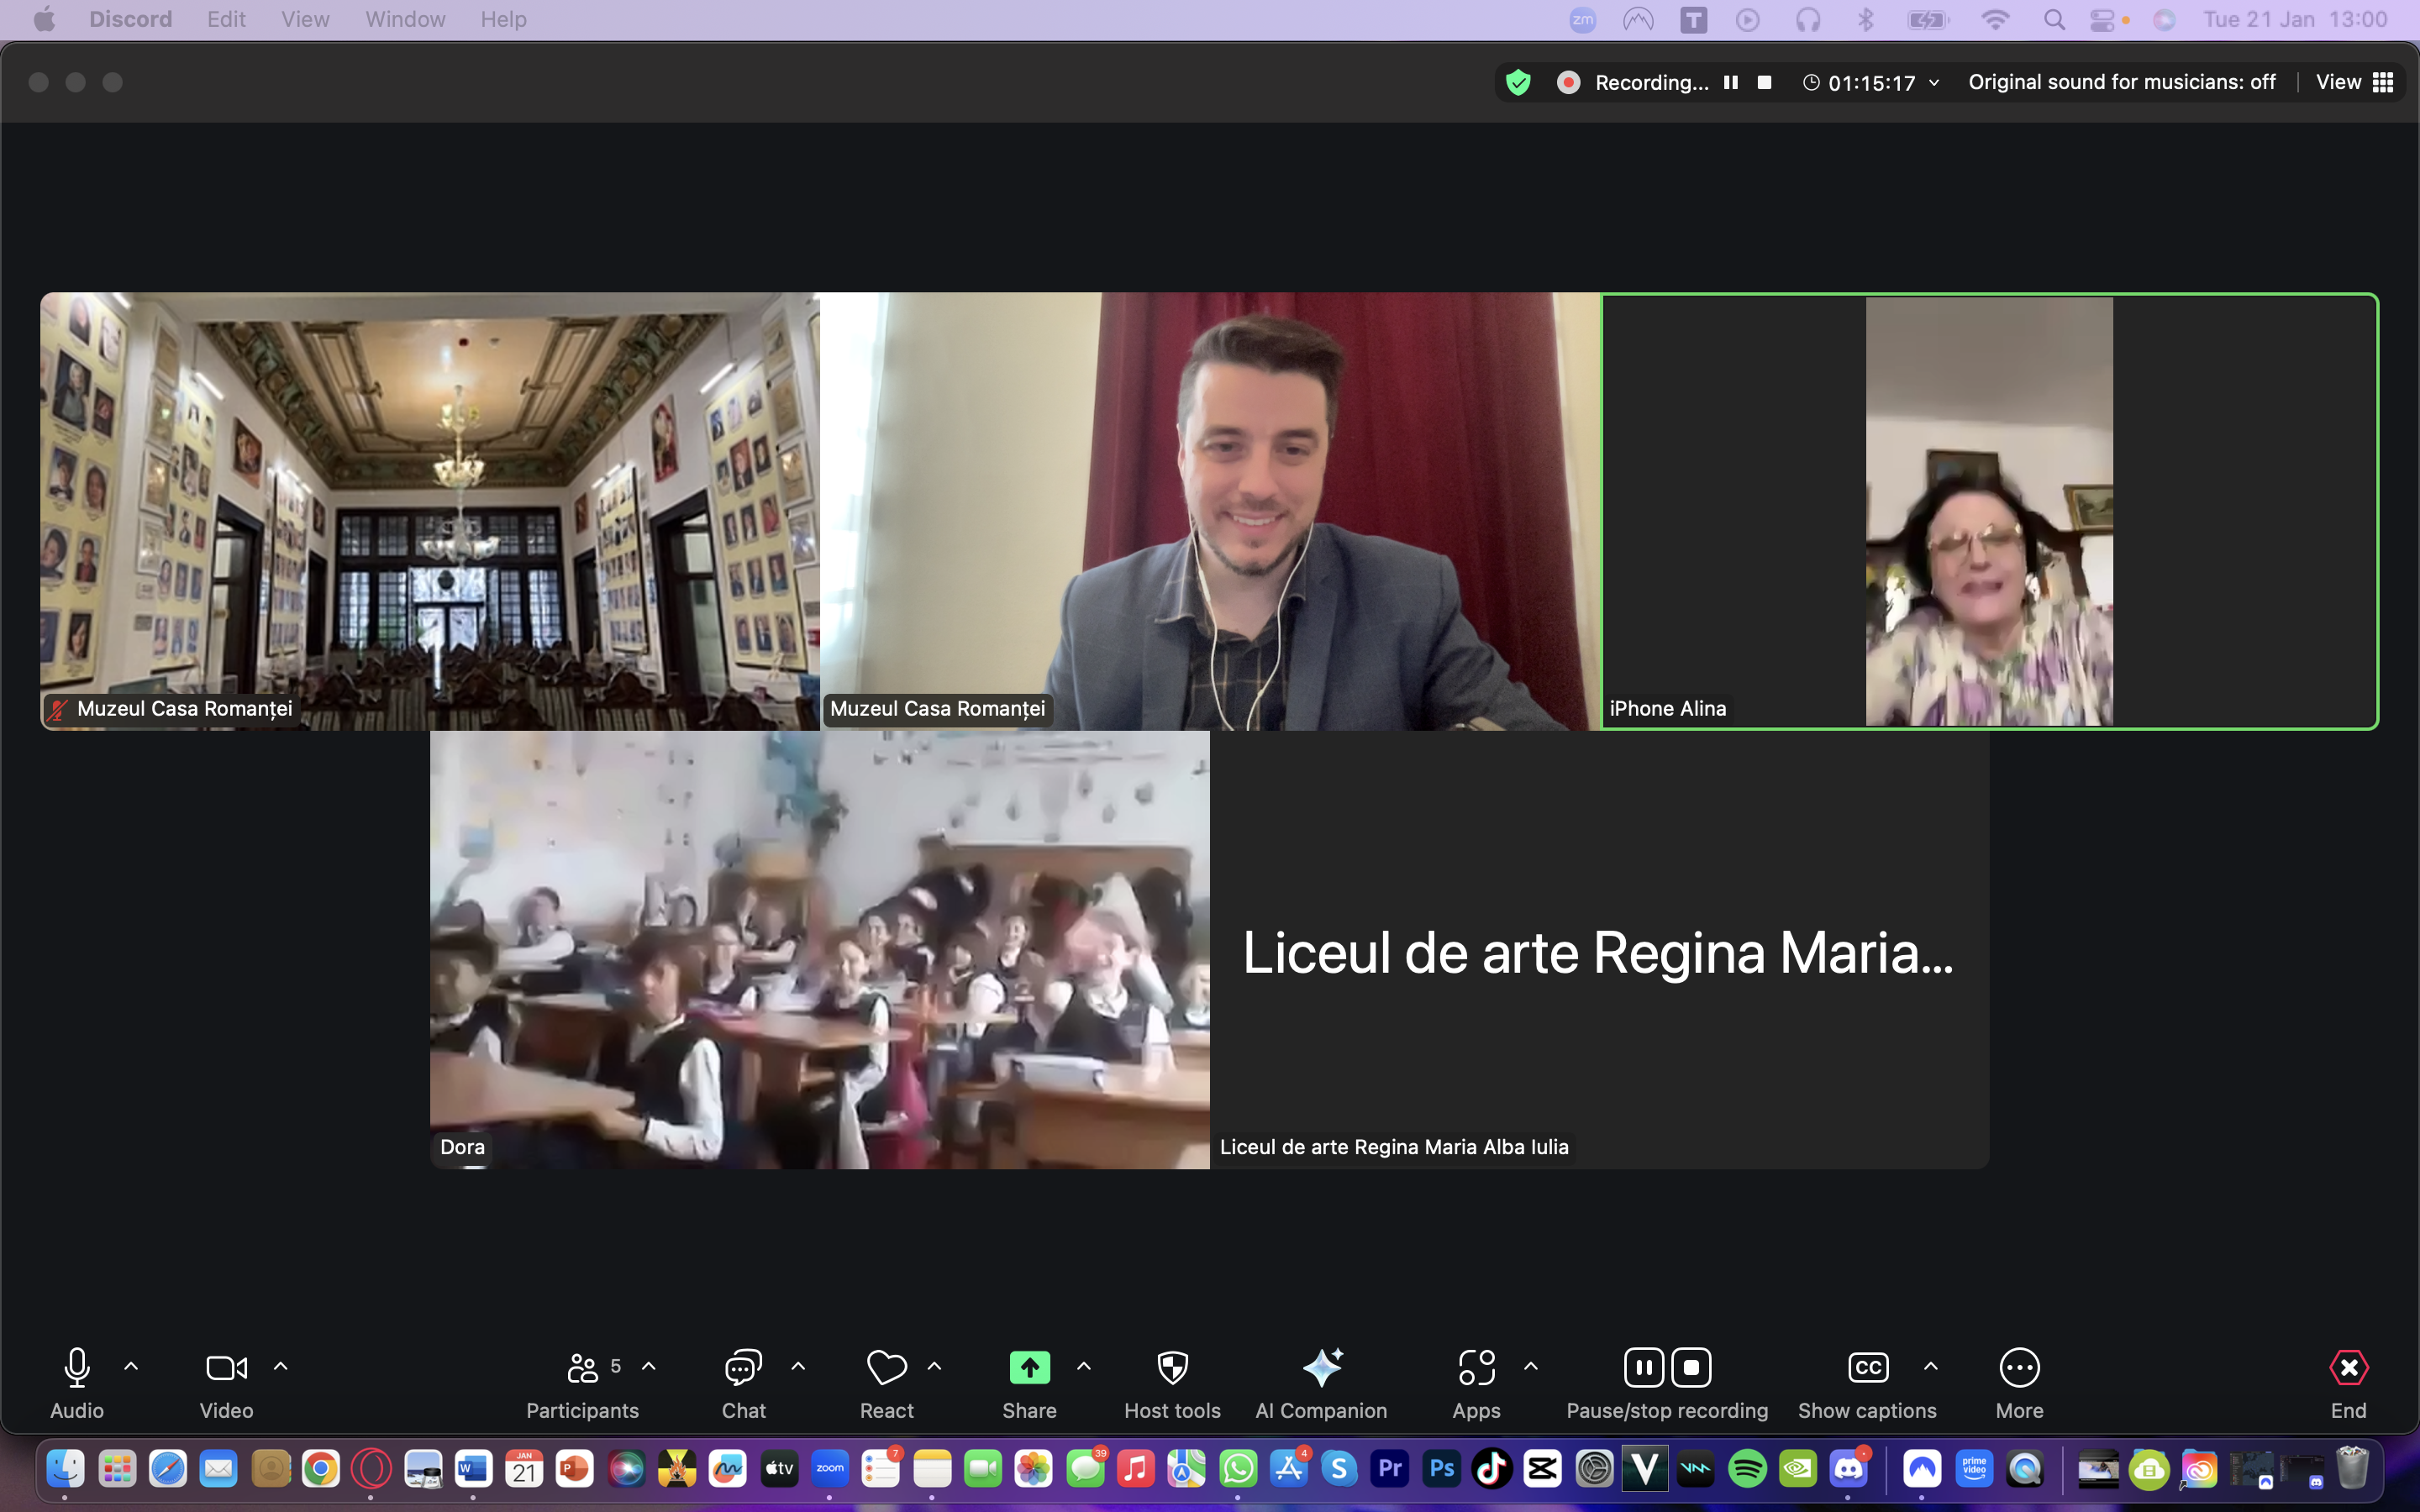This screenshot has height=1512, width=2420.
Task: Click the green Share screen button
Action: click(x=1029, y=1368)
